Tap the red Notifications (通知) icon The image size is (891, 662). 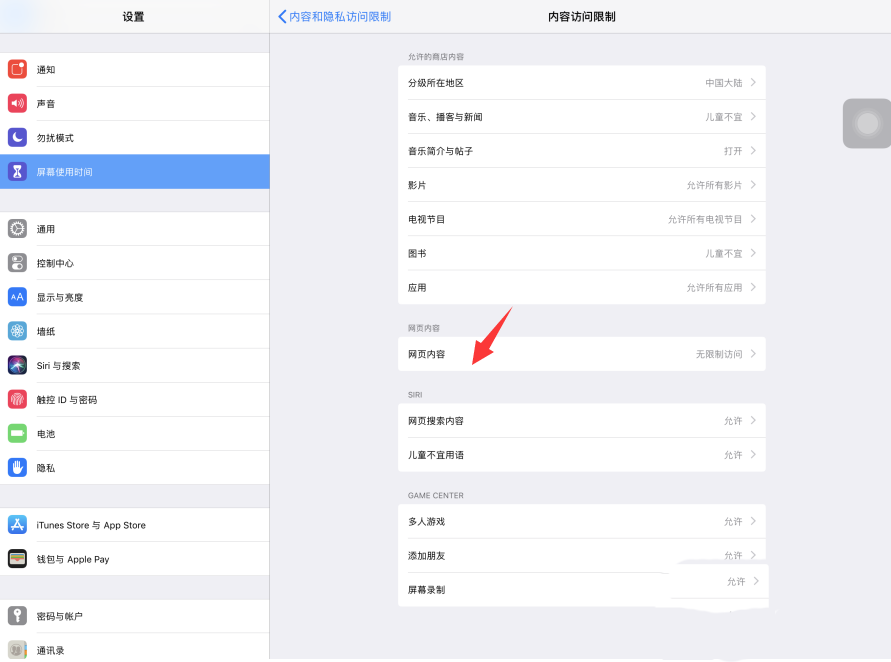coord(17,69)
